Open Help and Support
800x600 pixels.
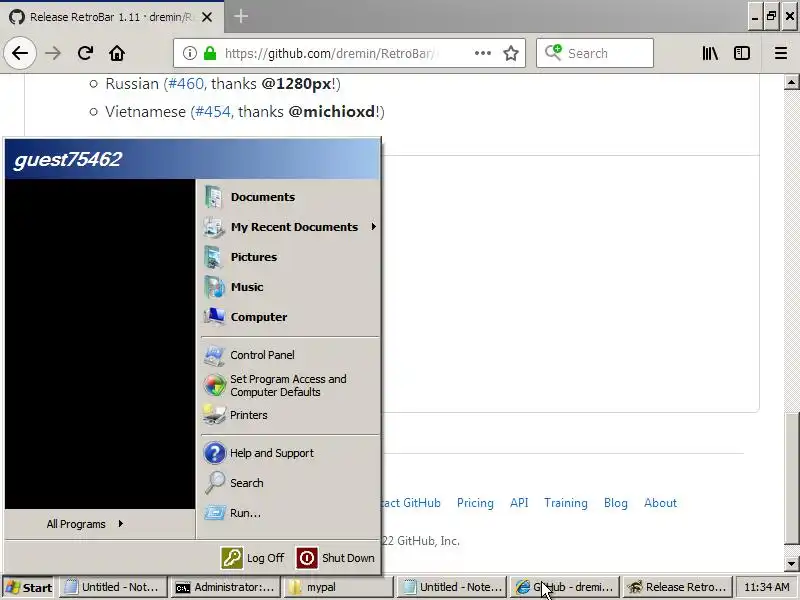(x=289, y=453)
